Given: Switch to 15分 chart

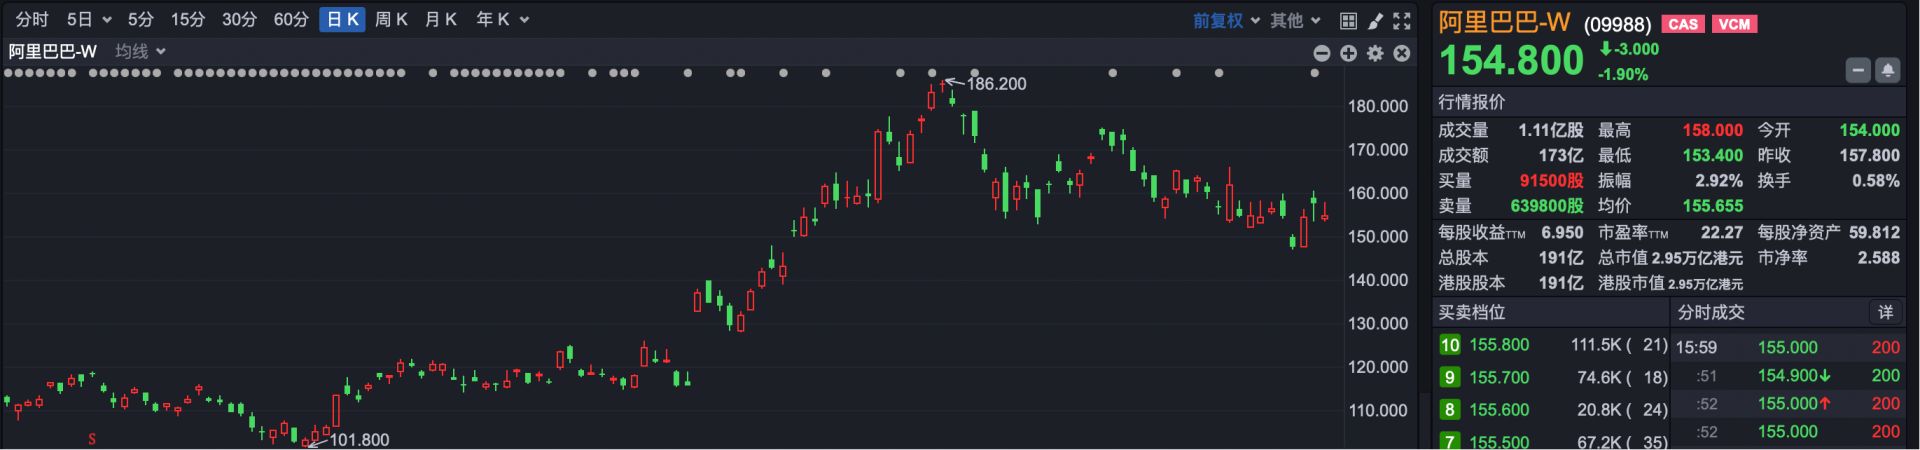Looking at the screenshot, I should (187, 20).
